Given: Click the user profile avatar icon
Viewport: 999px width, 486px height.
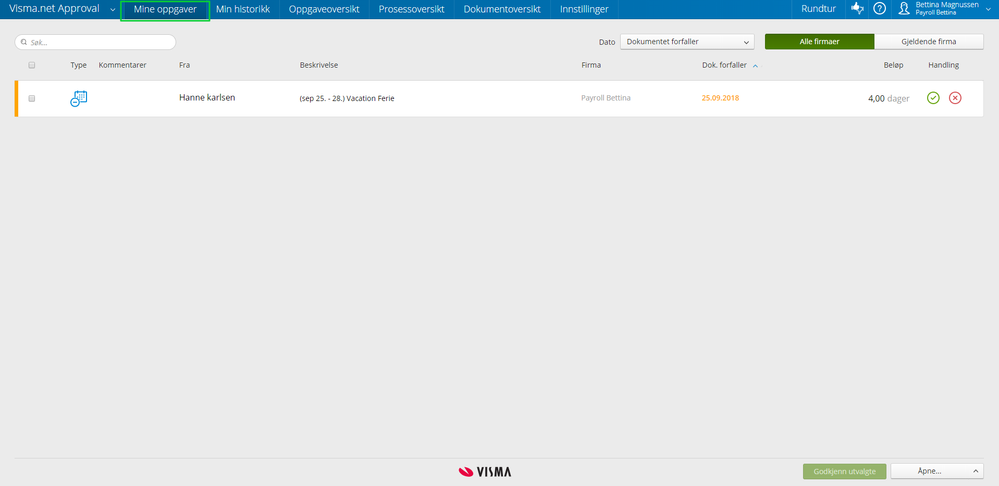Looking at the screenshot, I should [903, 9].
